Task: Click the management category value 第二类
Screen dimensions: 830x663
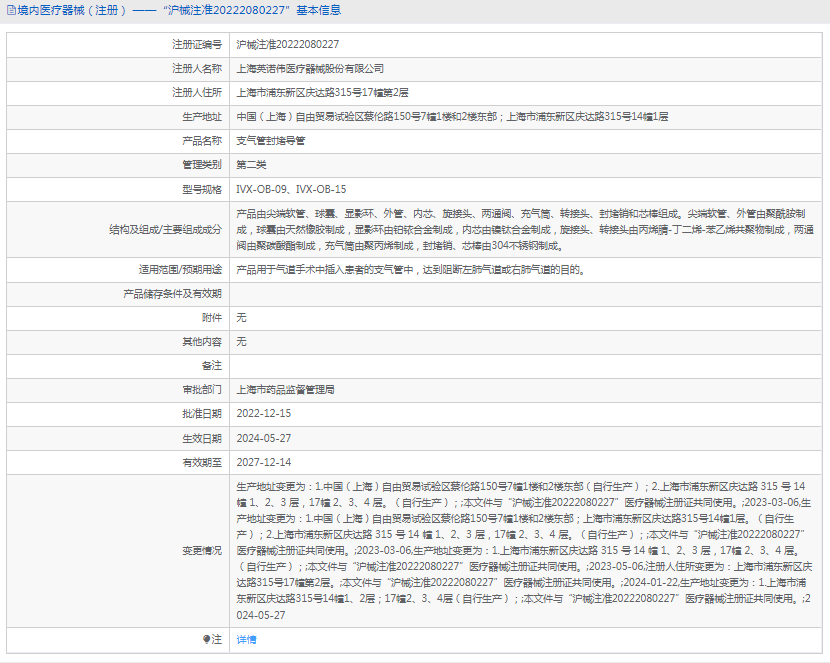Action: tap(251, 165)
